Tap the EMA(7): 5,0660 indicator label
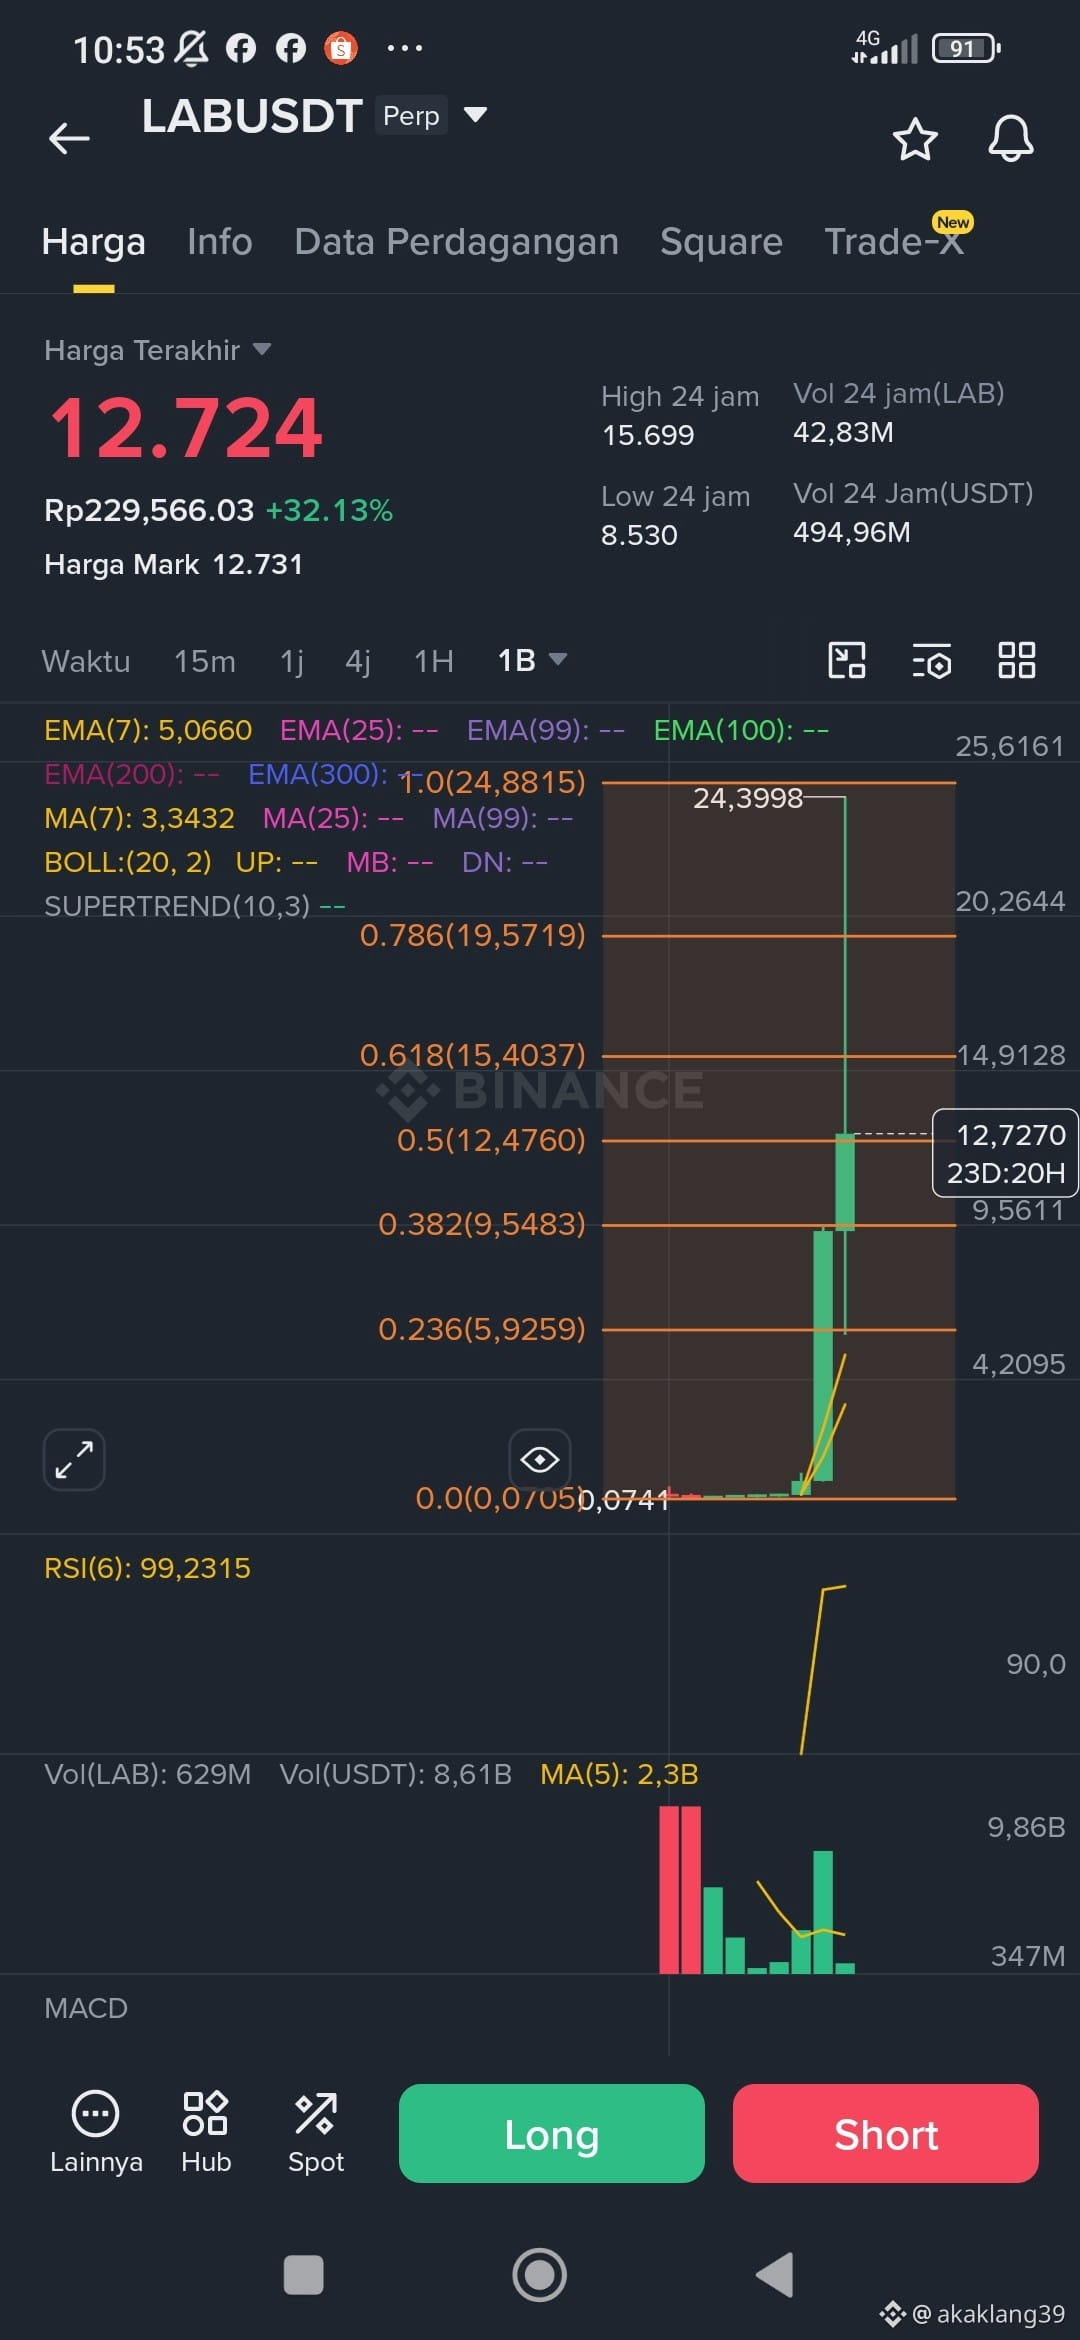 coord(148,730)
